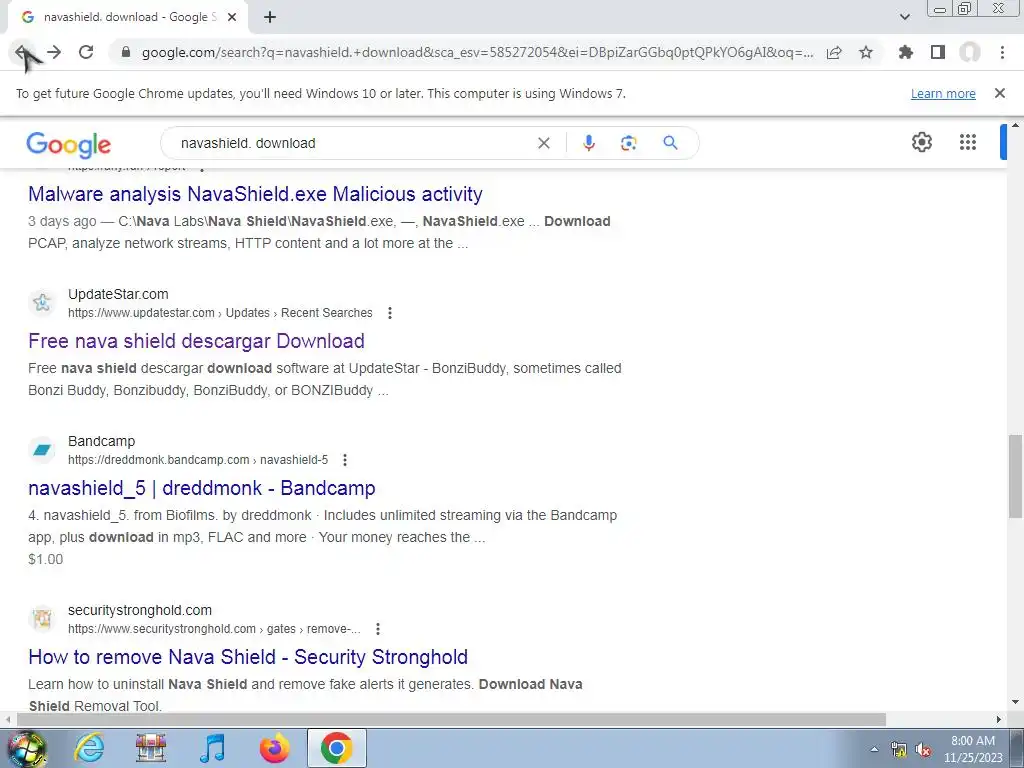
Task: Open the Chrome profile avatar
Action: click(x=970, y=52)
